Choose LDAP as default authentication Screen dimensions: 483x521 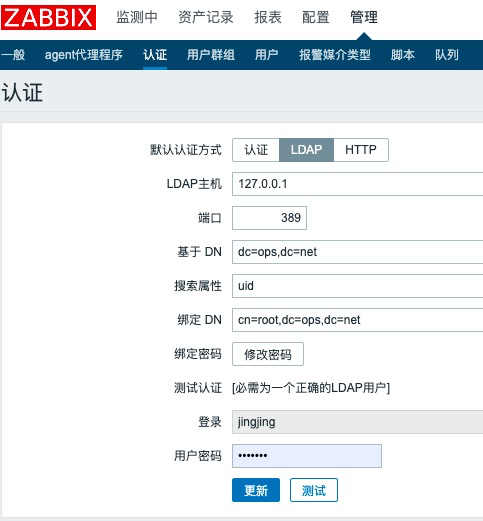pyautogui.click(x=306, y=150)
